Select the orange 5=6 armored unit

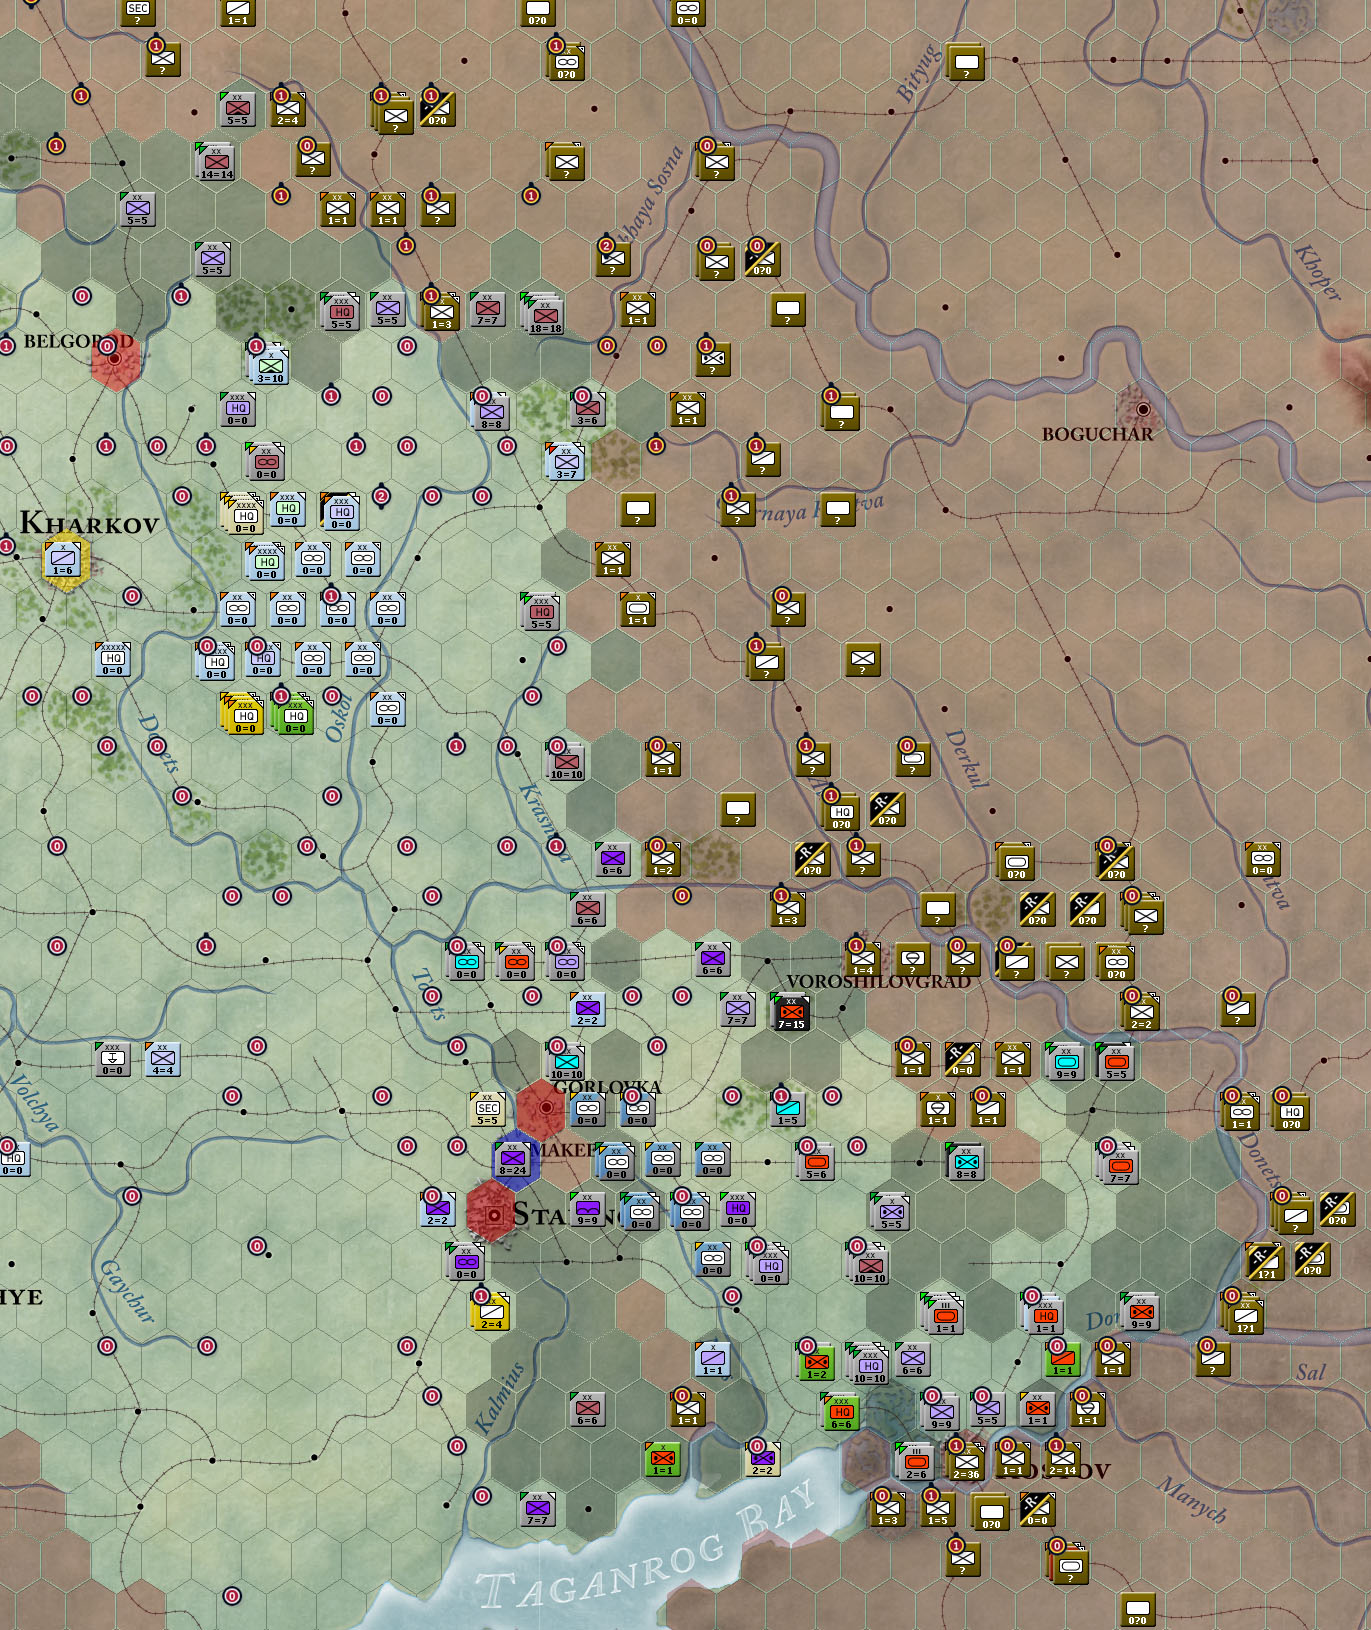816,1161
